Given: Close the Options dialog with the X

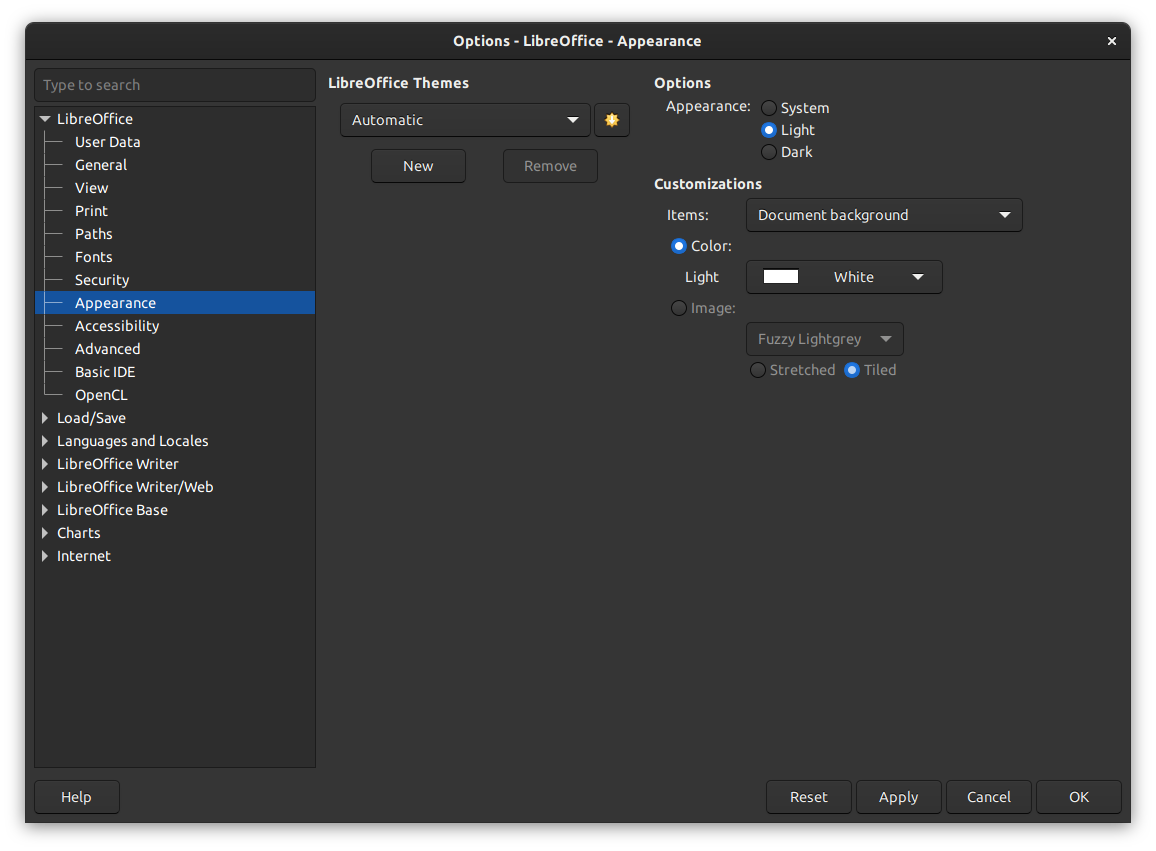Looking at the screenshot, I should 1111,41.
